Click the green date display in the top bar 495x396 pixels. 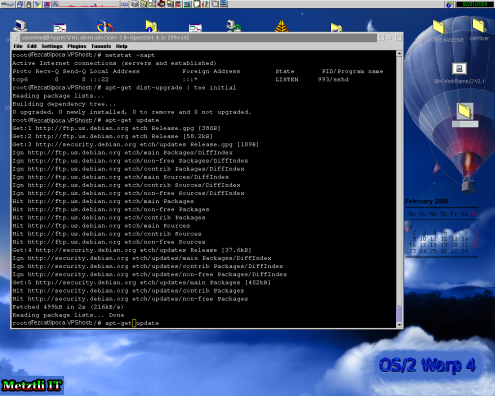tap(475, 4)
